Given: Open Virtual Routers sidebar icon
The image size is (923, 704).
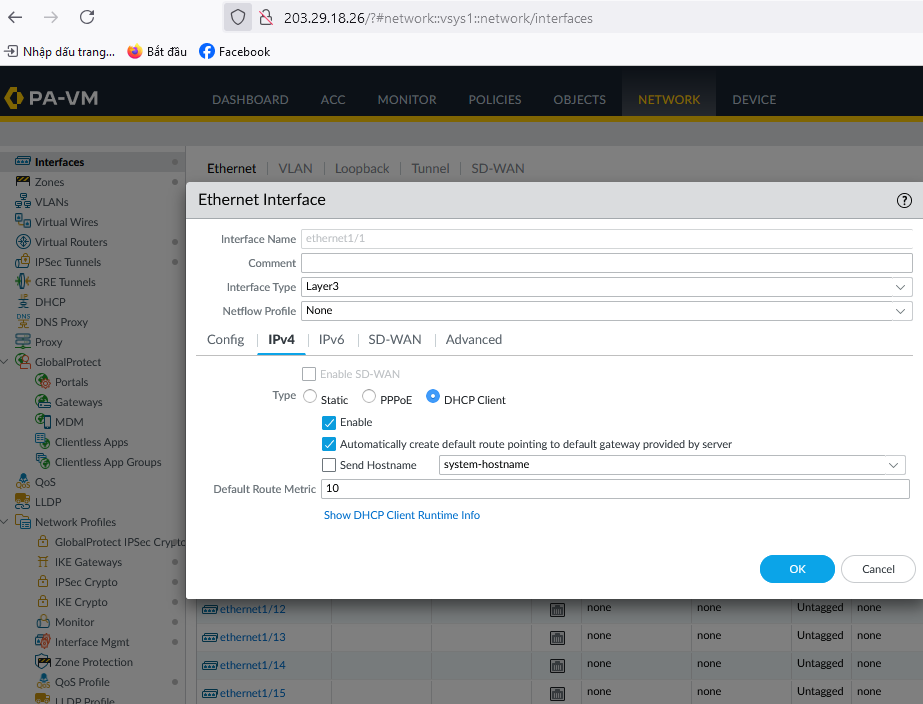Looking at the screenshot, I should point(23,242).
